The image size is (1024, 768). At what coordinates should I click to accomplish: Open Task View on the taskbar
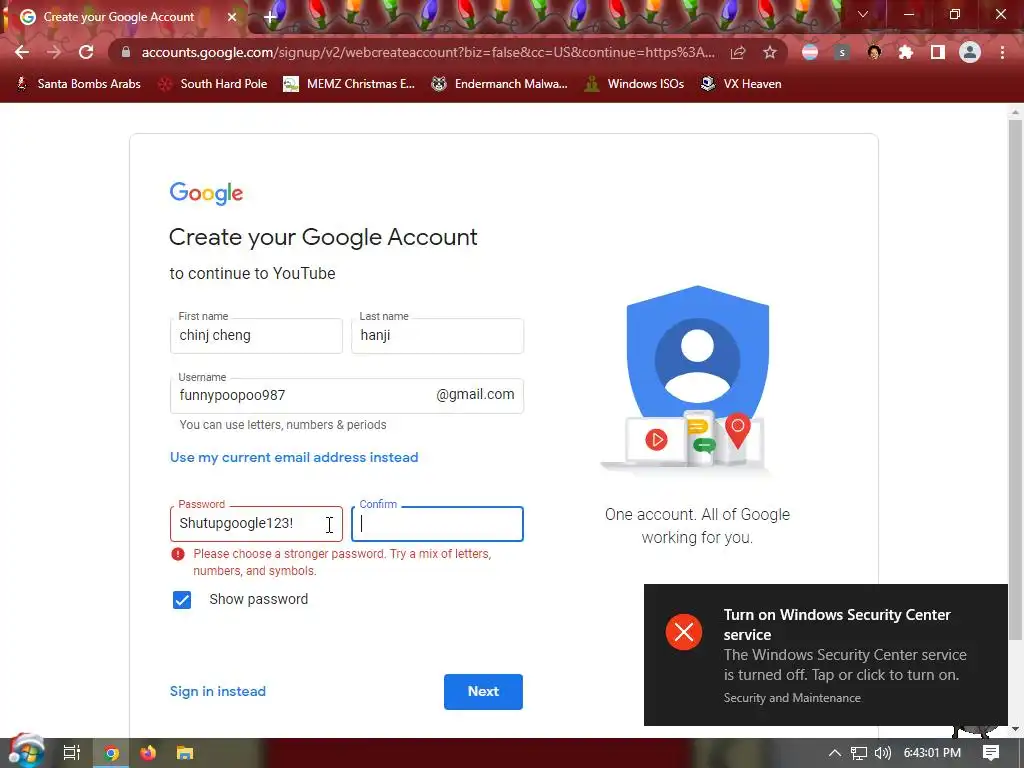pyautogui.click(x=72, y=753)
